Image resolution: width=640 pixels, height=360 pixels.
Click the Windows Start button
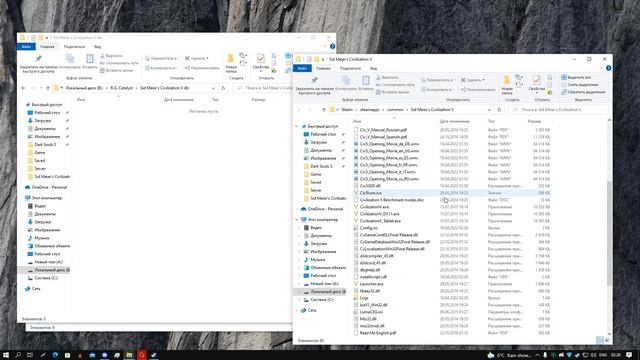(x=6, y=355)
